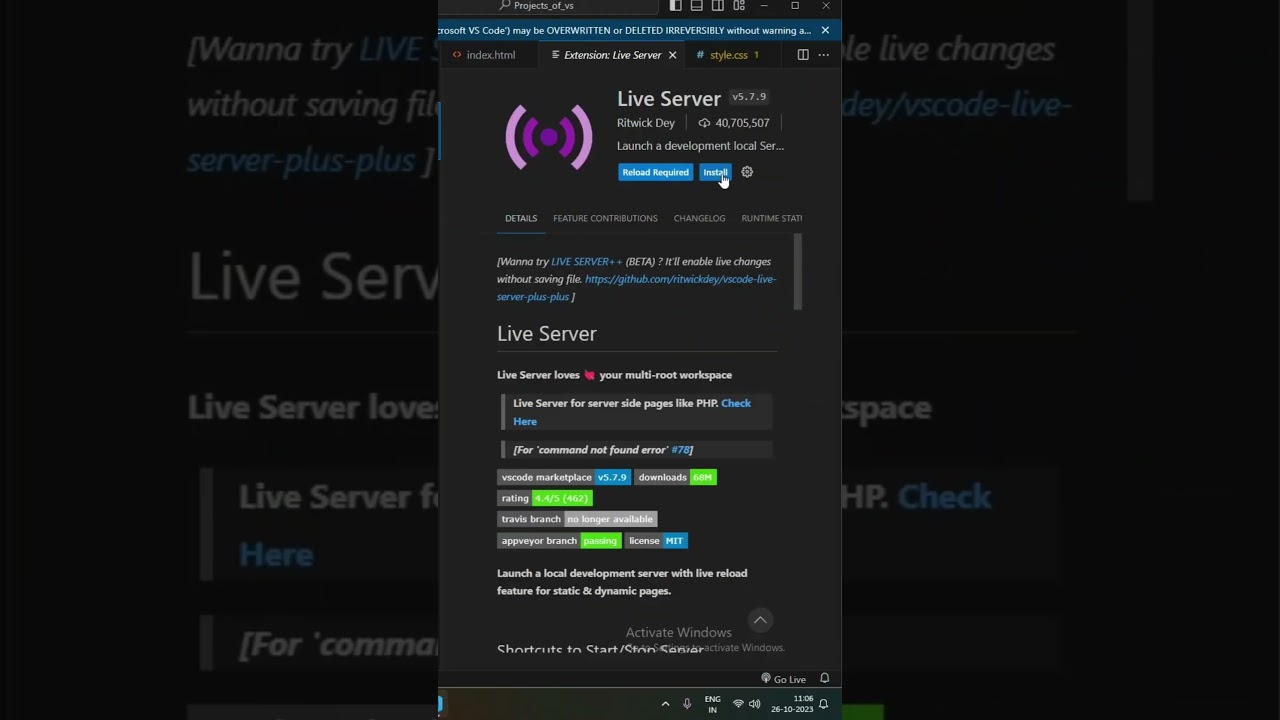Open the Windows notification bell icon

pyautogui.click(x=823, y=704)
